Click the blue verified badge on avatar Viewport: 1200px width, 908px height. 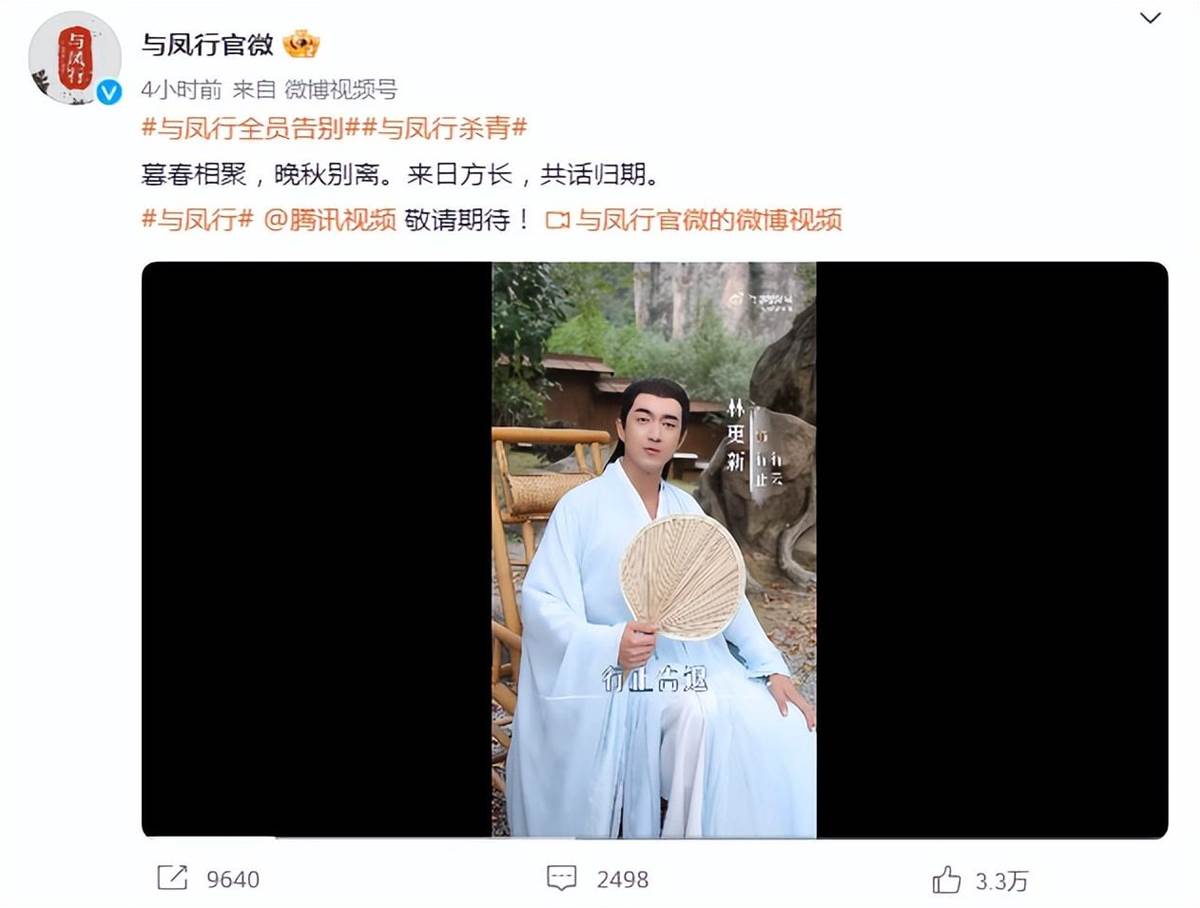(108, 92)
